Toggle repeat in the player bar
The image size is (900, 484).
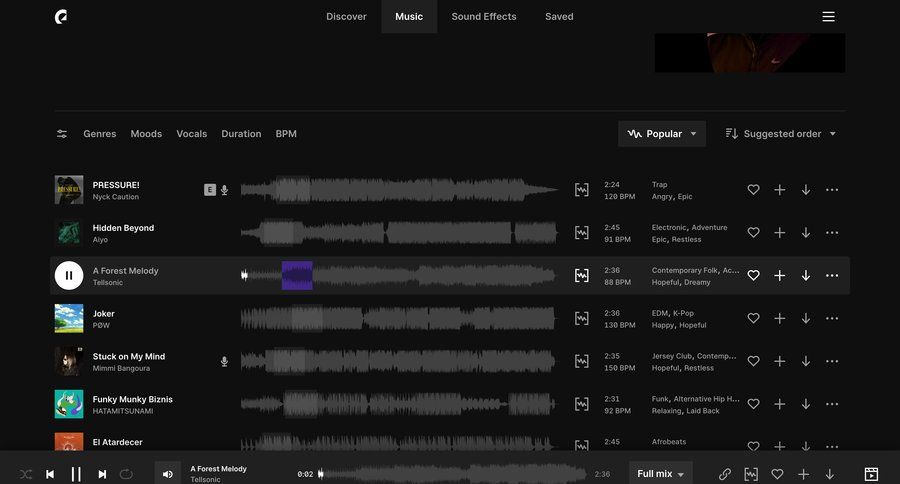tap(126, 474)
